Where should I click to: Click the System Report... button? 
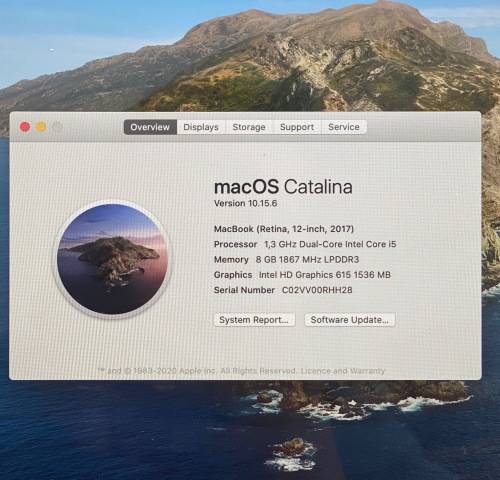pyautogui.click(x=254, y=320)
